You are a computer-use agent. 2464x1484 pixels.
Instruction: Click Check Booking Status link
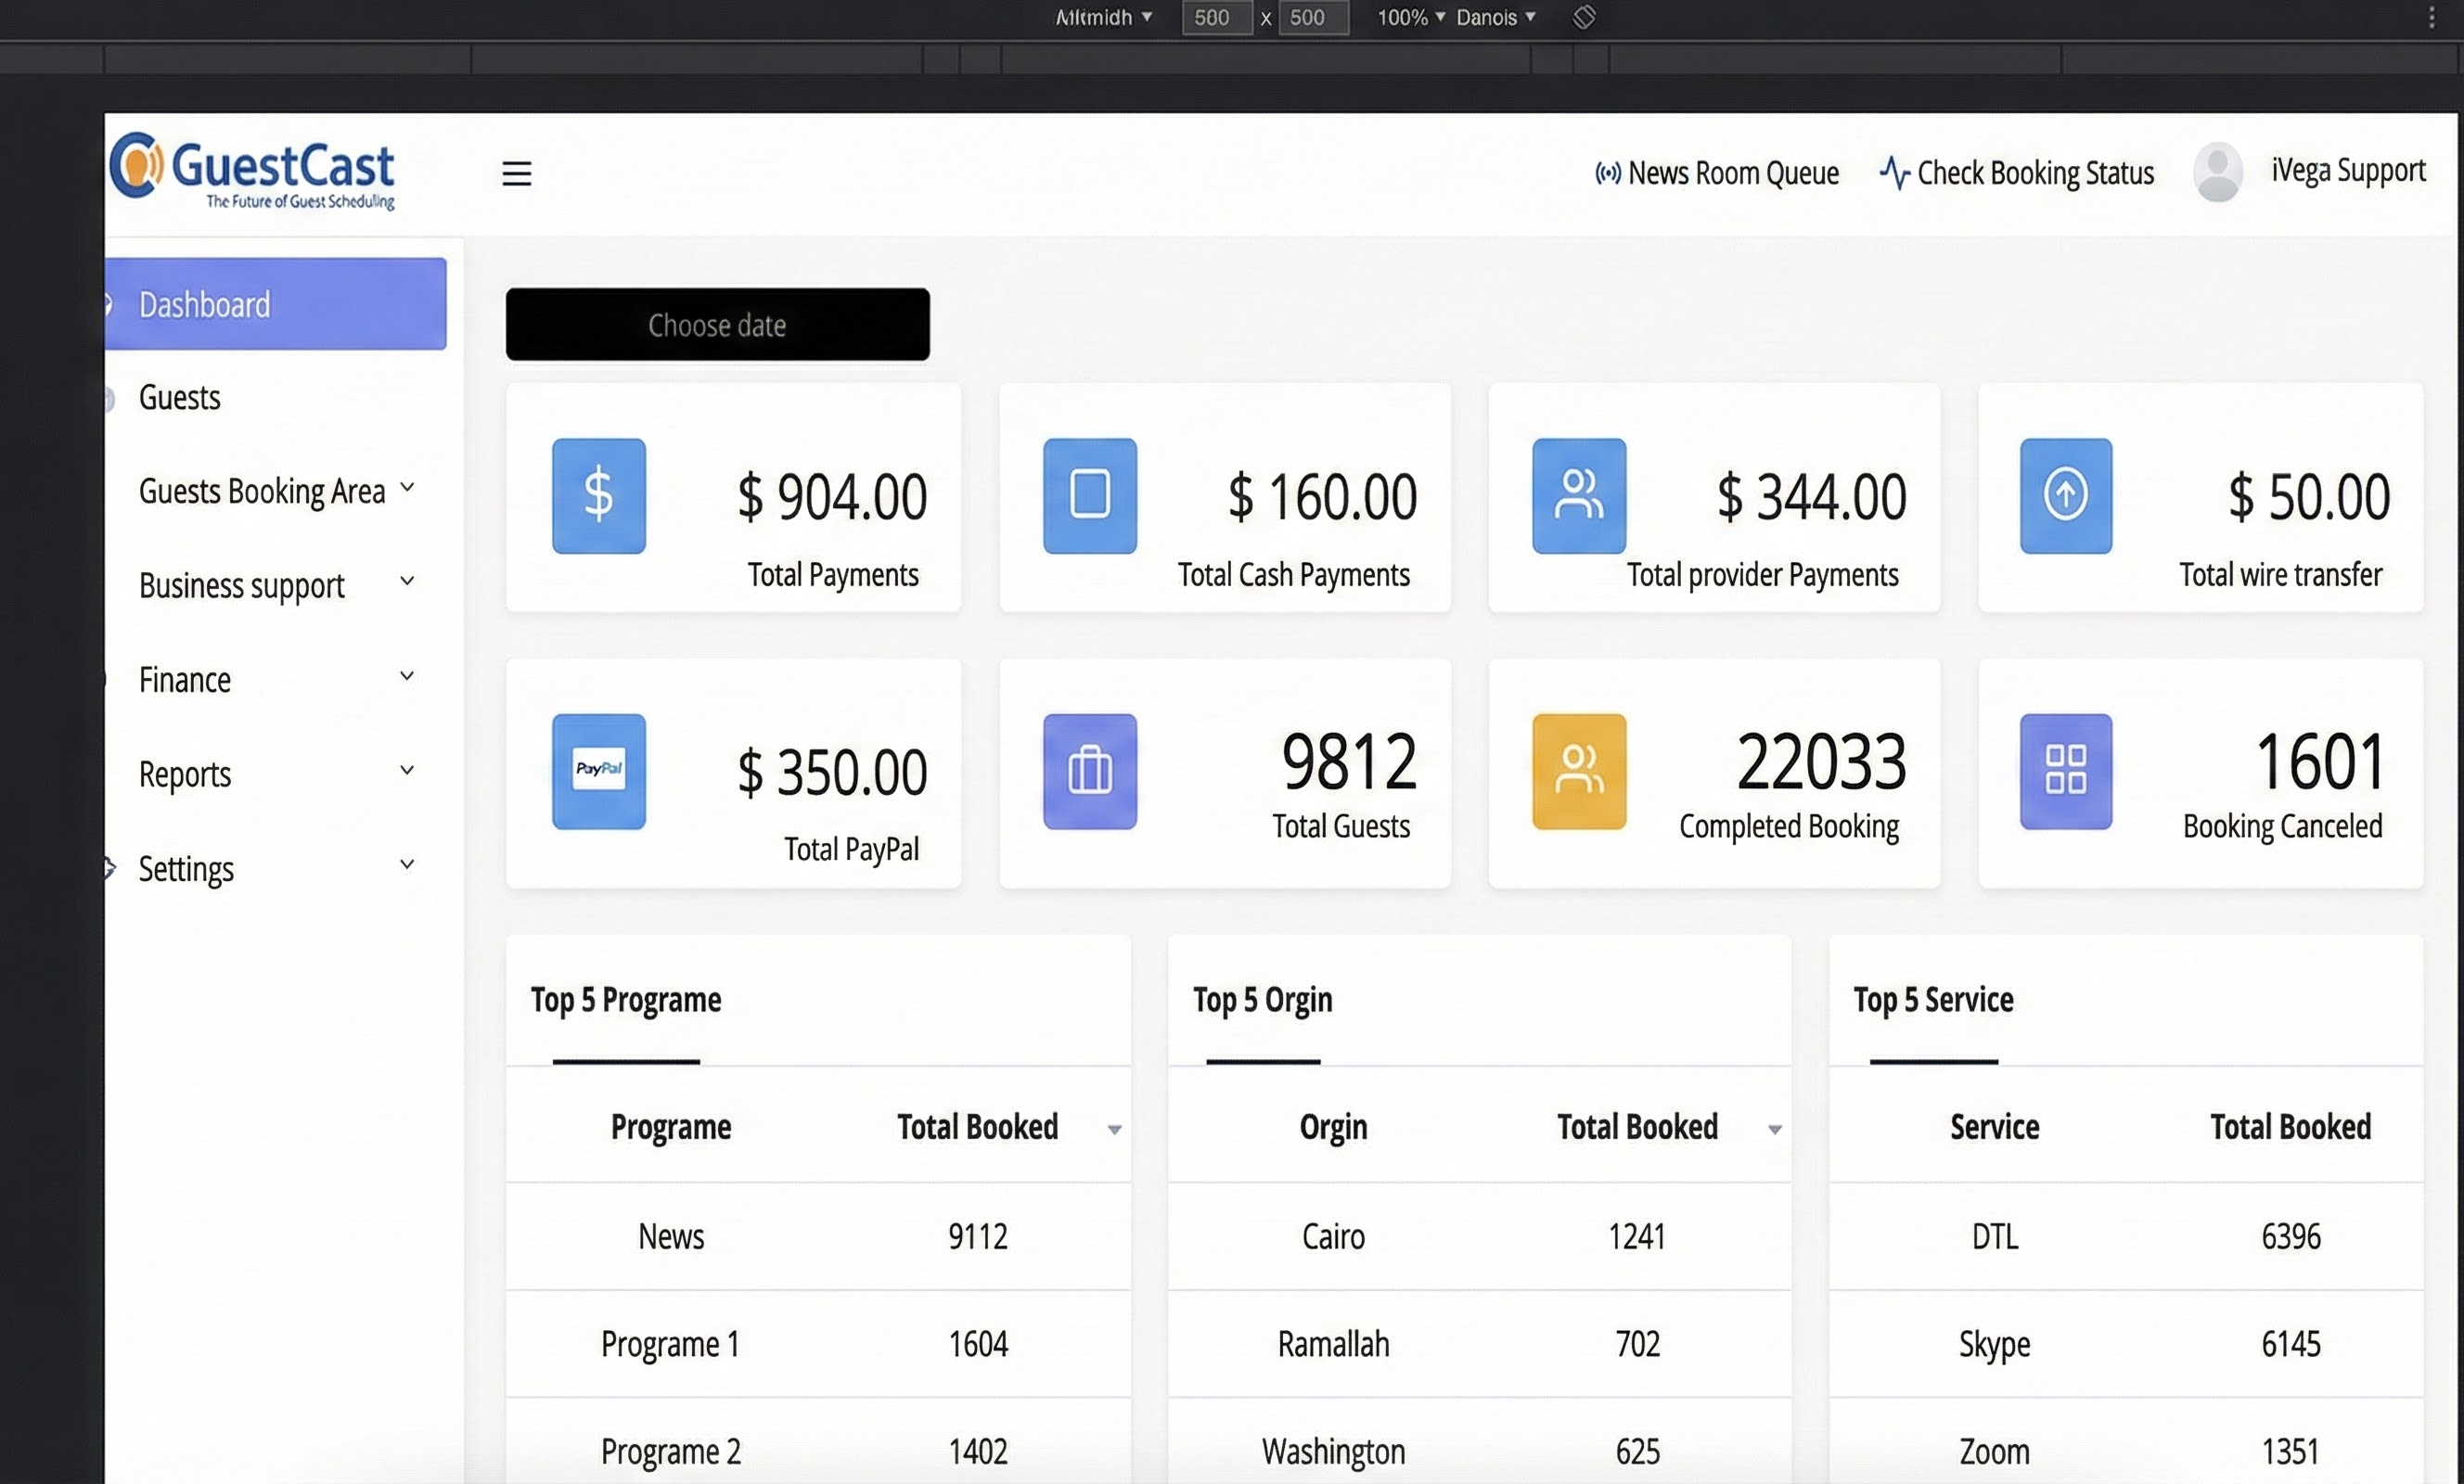pos(2016,173)
